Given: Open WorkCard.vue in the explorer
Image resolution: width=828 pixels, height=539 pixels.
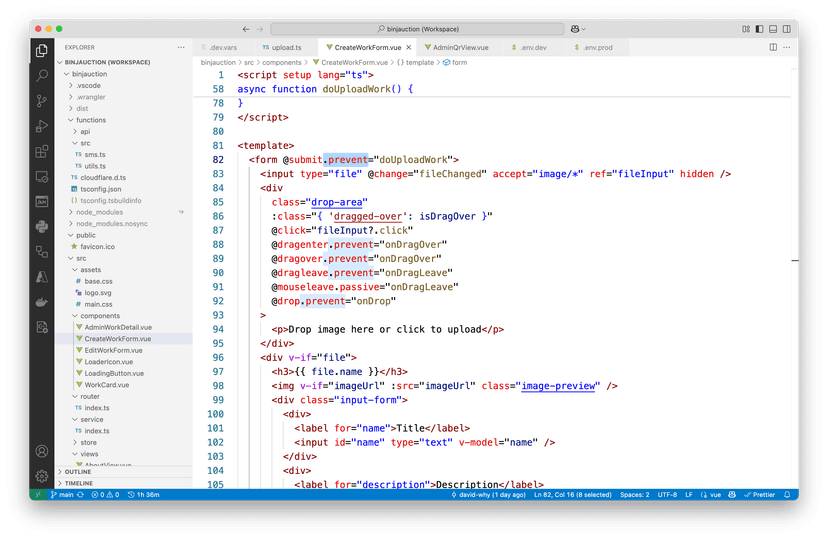Looking at the screenshot, I should coord(106,384).
